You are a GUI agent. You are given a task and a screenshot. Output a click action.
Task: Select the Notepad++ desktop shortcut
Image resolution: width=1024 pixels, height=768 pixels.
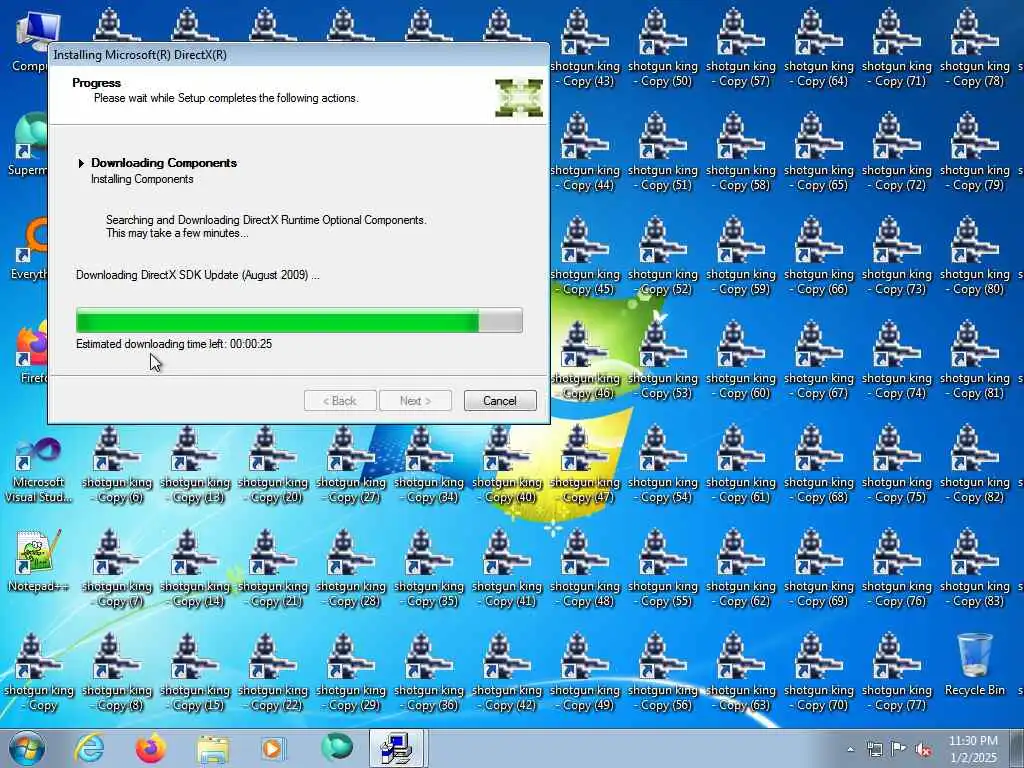(x=38, y=561)
